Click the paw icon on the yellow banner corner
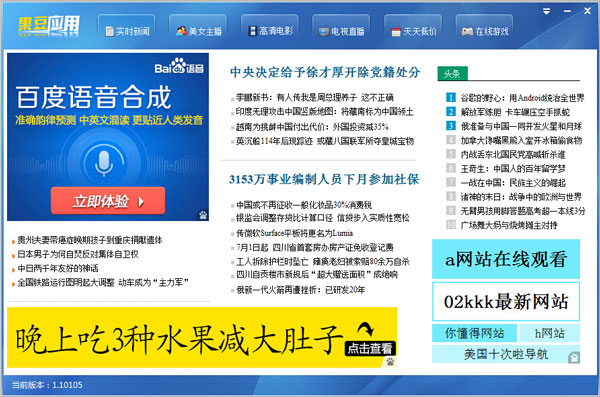Screen dimensions: 600x397 tap(390, 362)
